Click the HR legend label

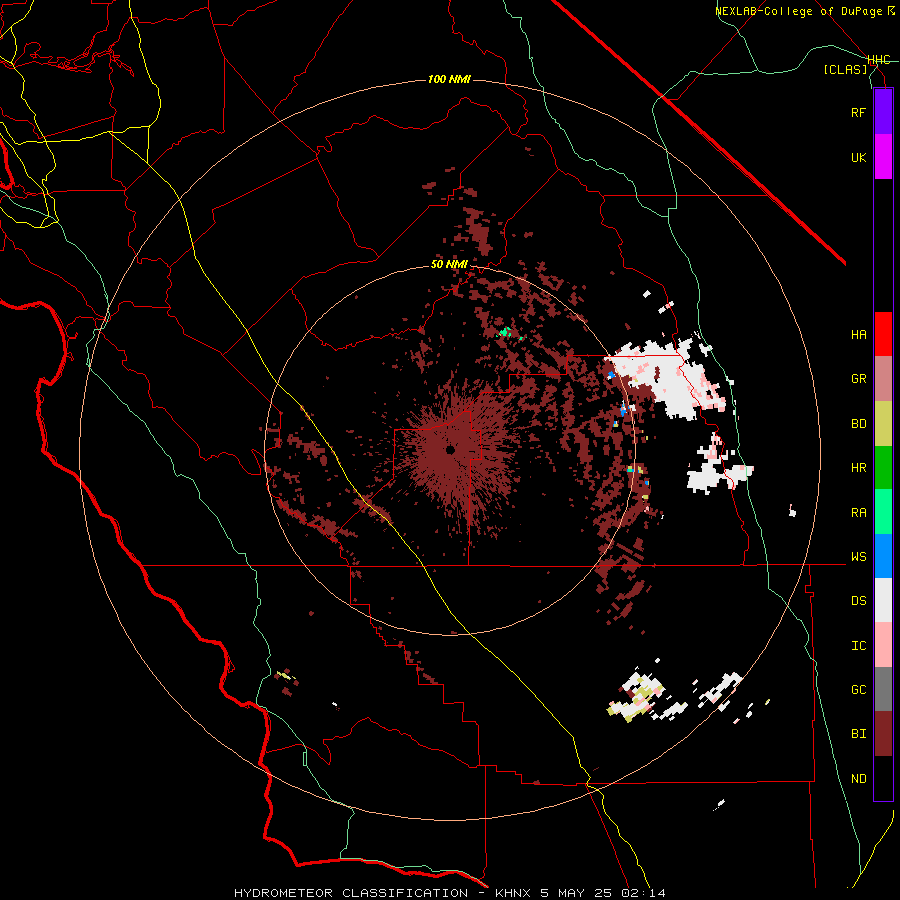click(858, 468)
